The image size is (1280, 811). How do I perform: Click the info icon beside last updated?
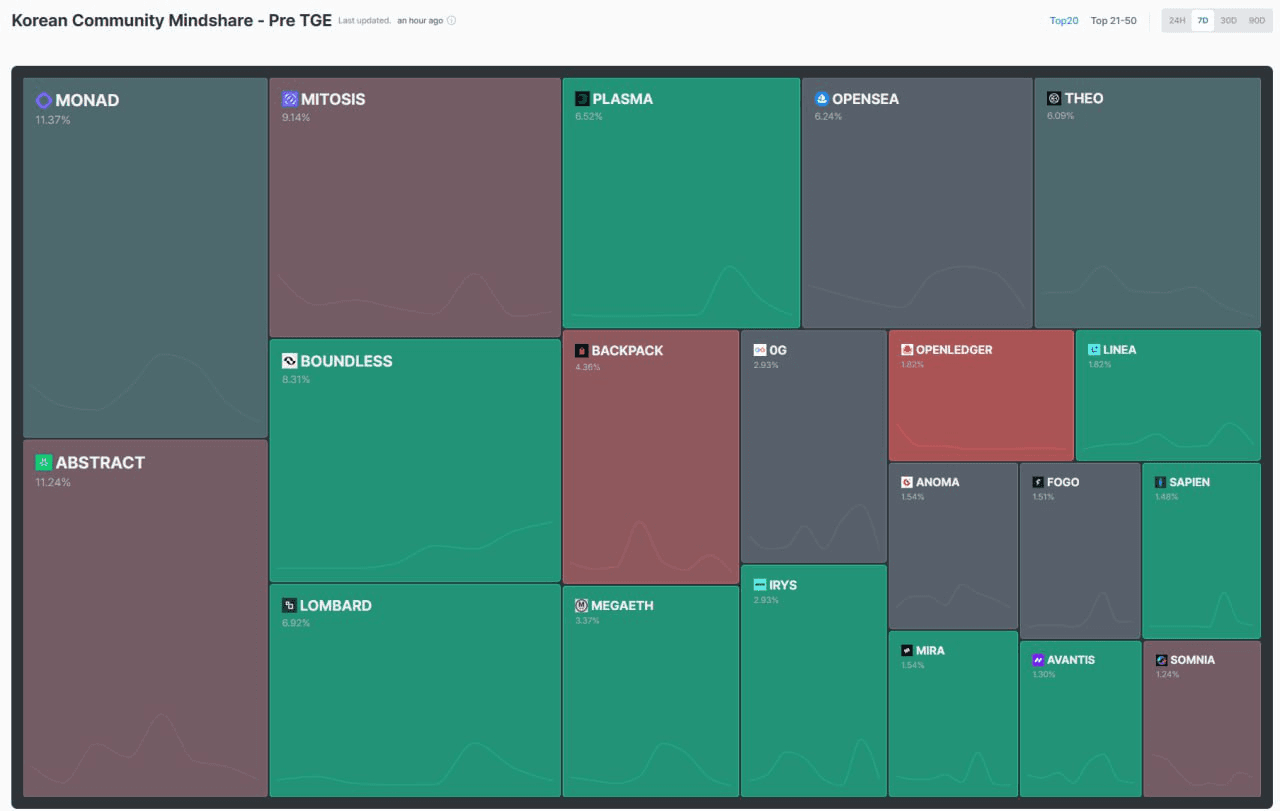[451, 21]
